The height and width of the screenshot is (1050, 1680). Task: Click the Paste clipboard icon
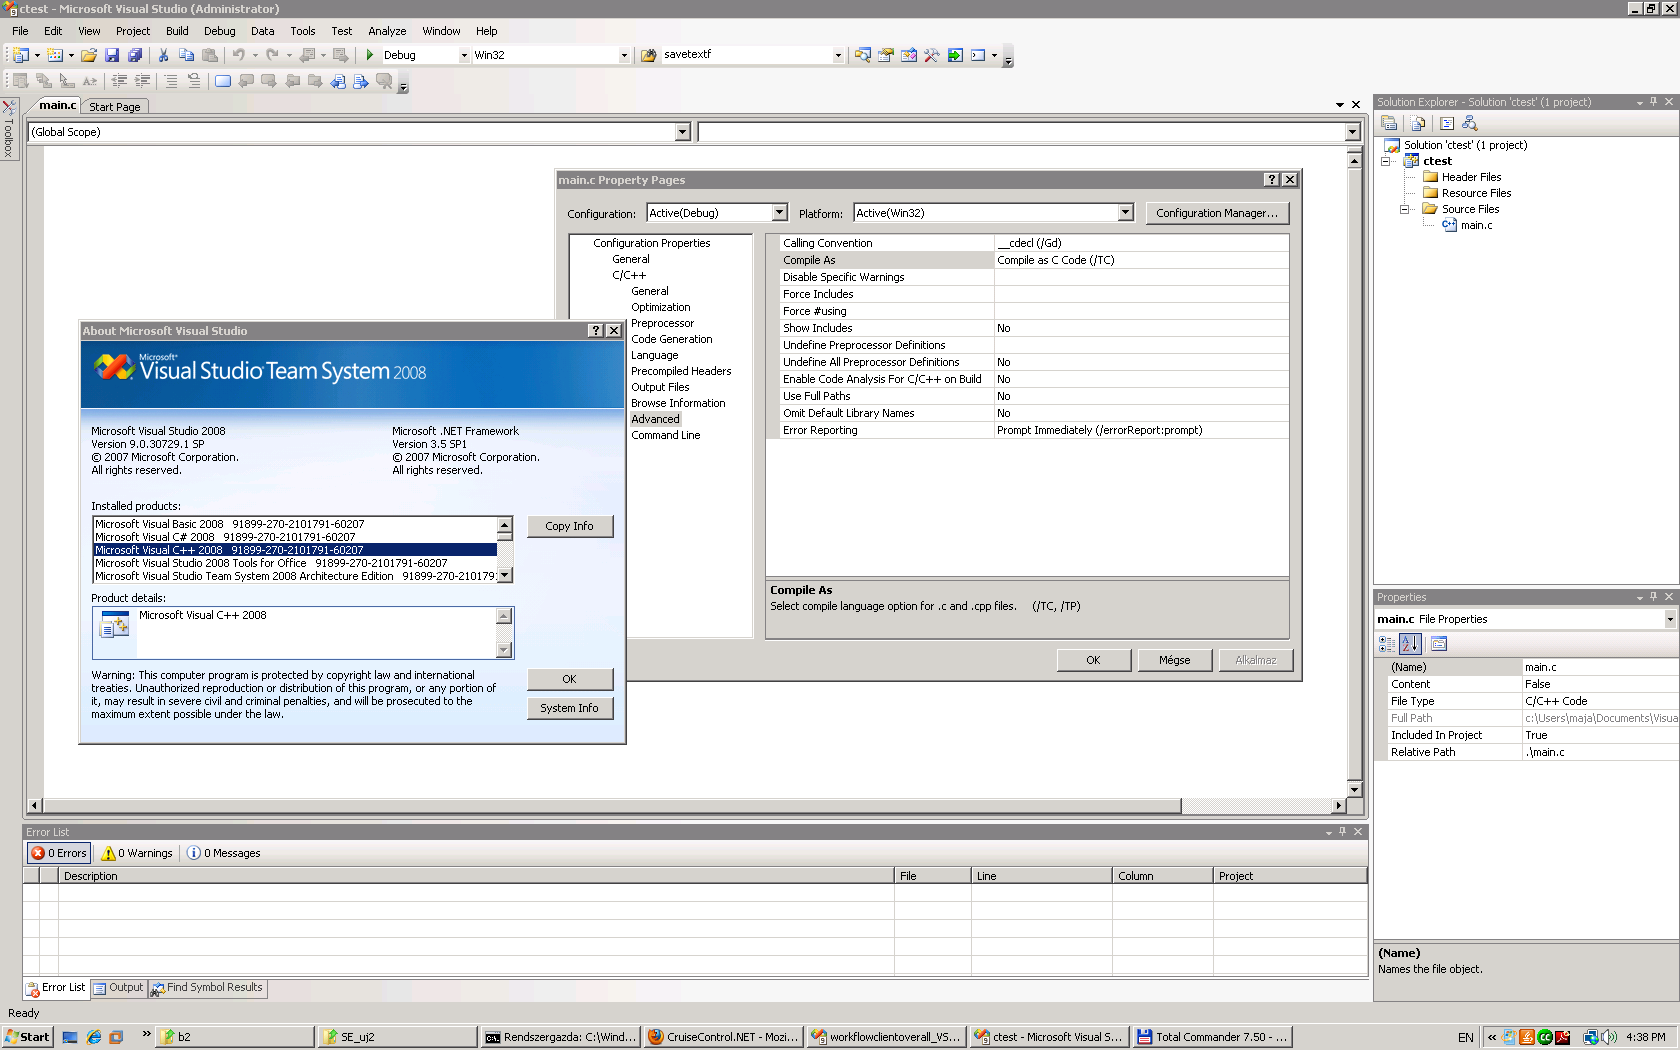(209, 55)
